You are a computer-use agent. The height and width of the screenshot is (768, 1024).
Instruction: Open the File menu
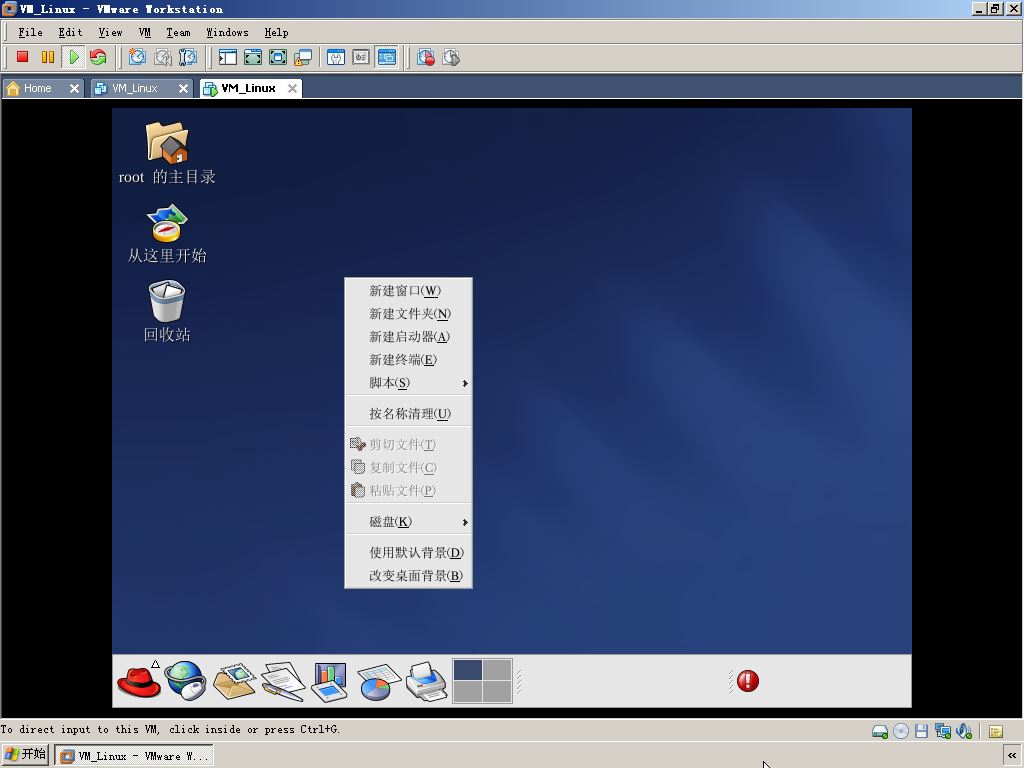tap(30, 32)
